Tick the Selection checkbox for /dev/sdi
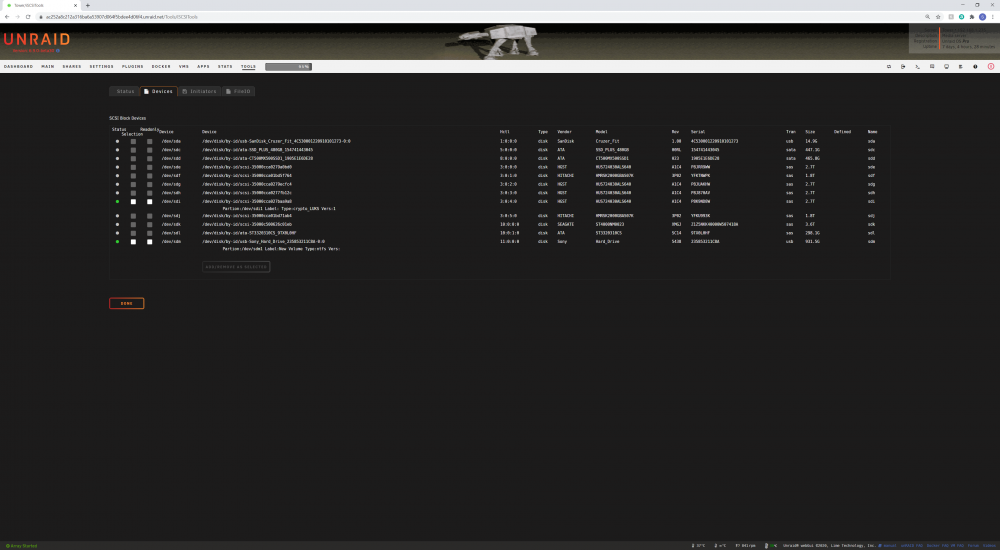This screenshot has height=550, width=1000. [x=133, y=202]
